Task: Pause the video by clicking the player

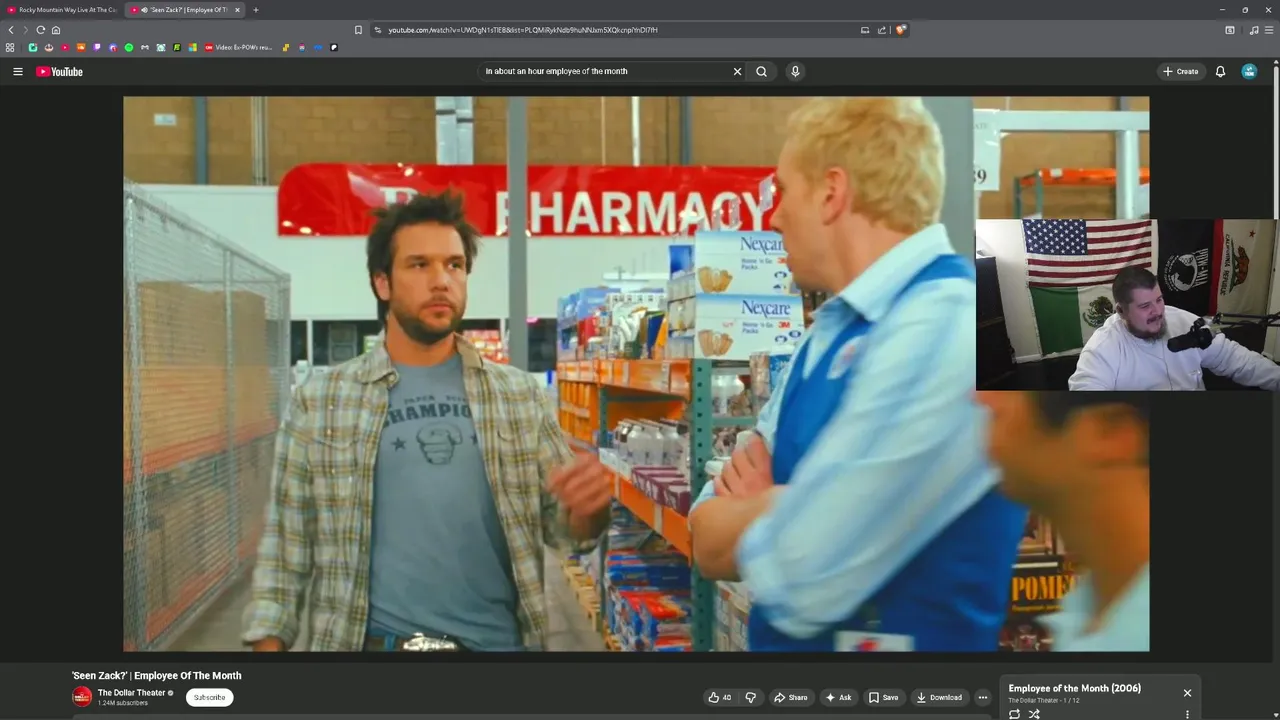Action: click(636, 374)
